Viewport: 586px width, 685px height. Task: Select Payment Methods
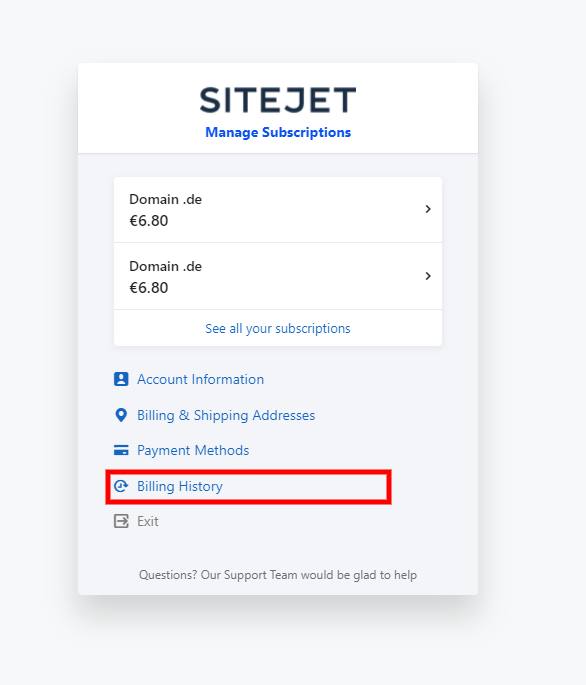click(193, 450)
